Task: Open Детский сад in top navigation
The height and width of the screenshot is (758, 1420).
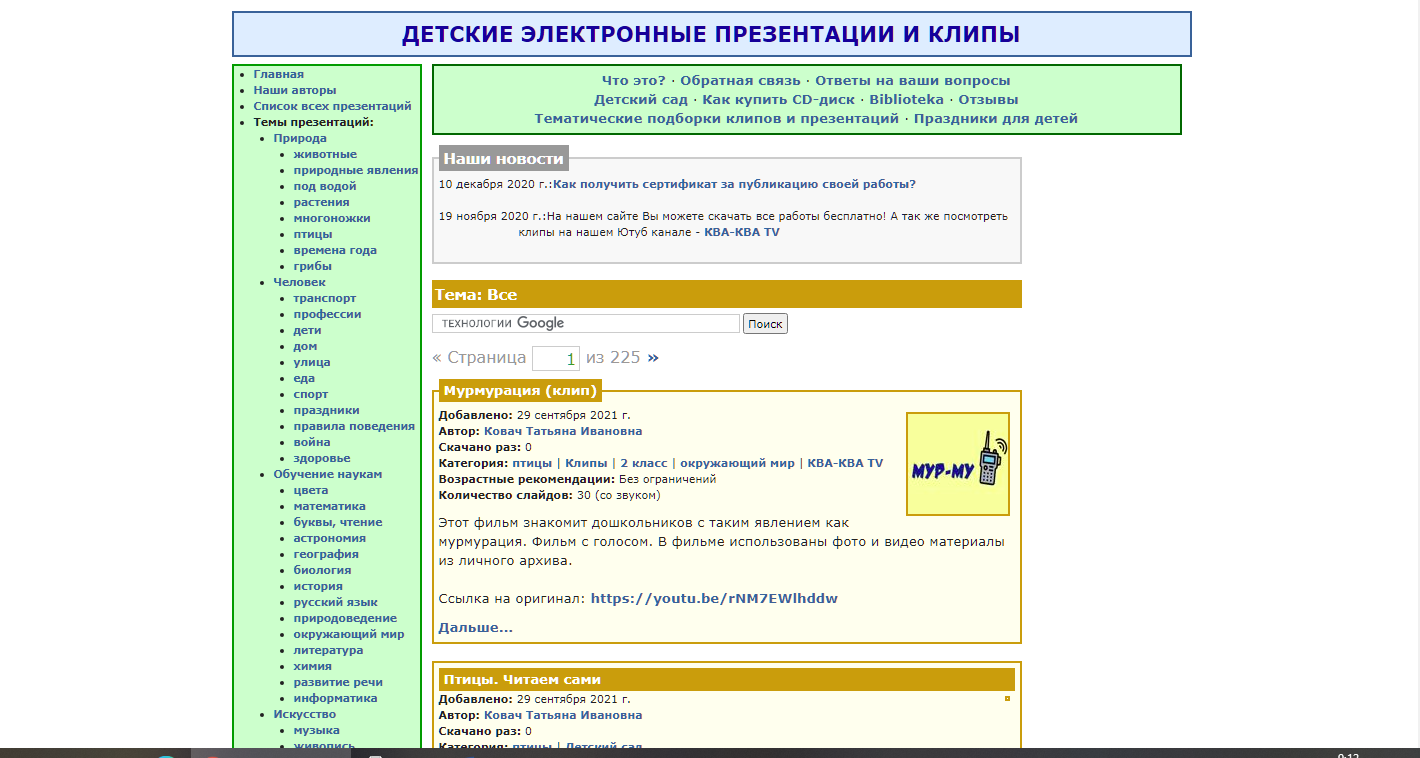Action: 641,99
